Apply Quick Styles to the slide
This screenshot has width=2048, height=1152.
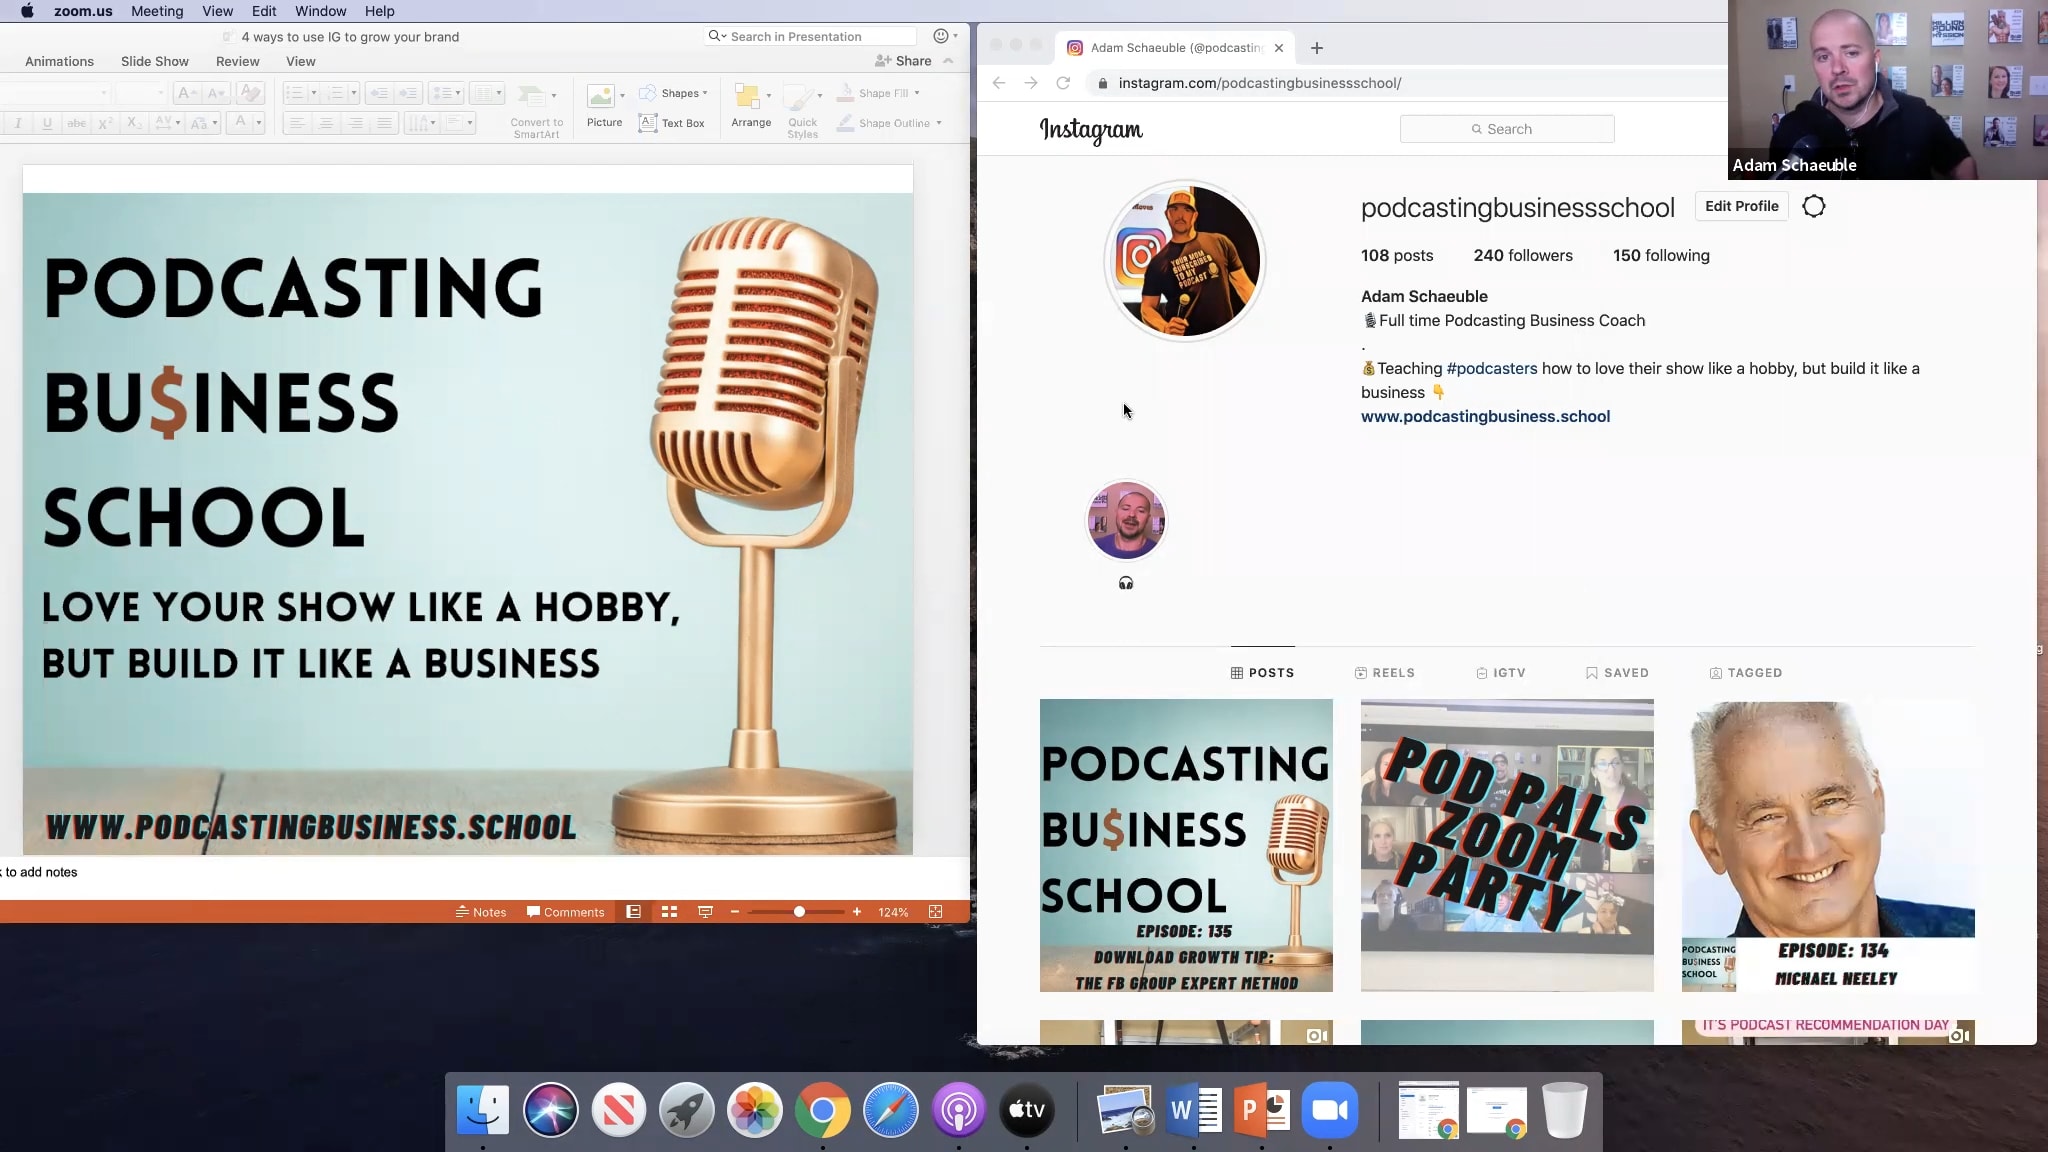click(x=802, y=107)
